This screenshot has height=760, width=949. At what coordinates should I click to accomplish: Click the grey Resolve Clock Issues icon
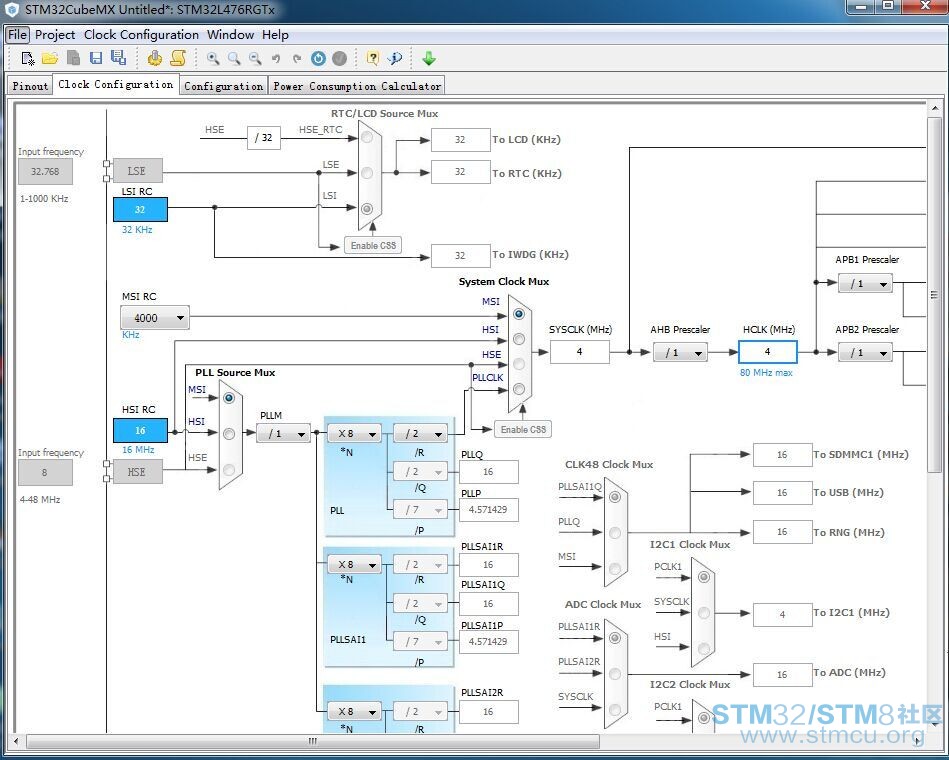click(x=340, y=58)
